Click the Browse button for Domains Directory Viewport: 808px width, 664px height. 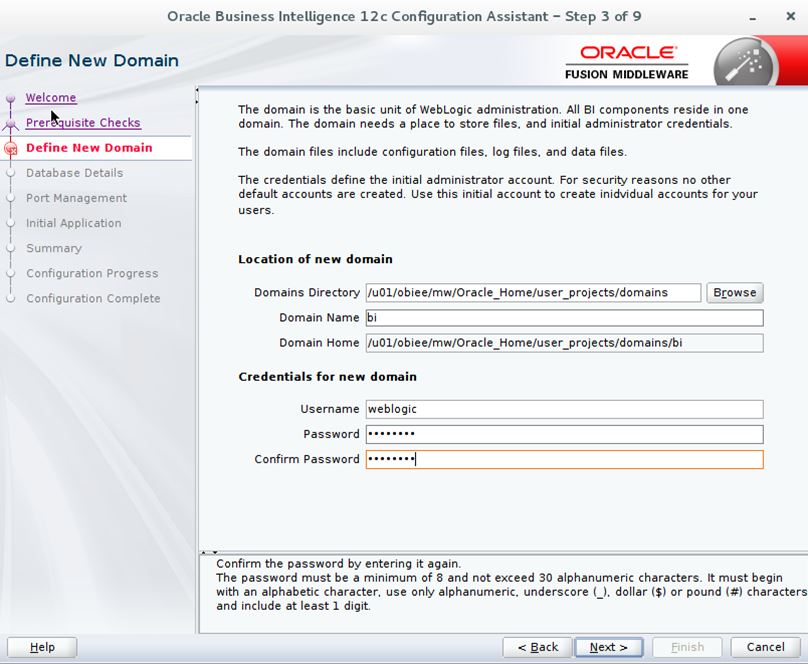coord(735,292)
